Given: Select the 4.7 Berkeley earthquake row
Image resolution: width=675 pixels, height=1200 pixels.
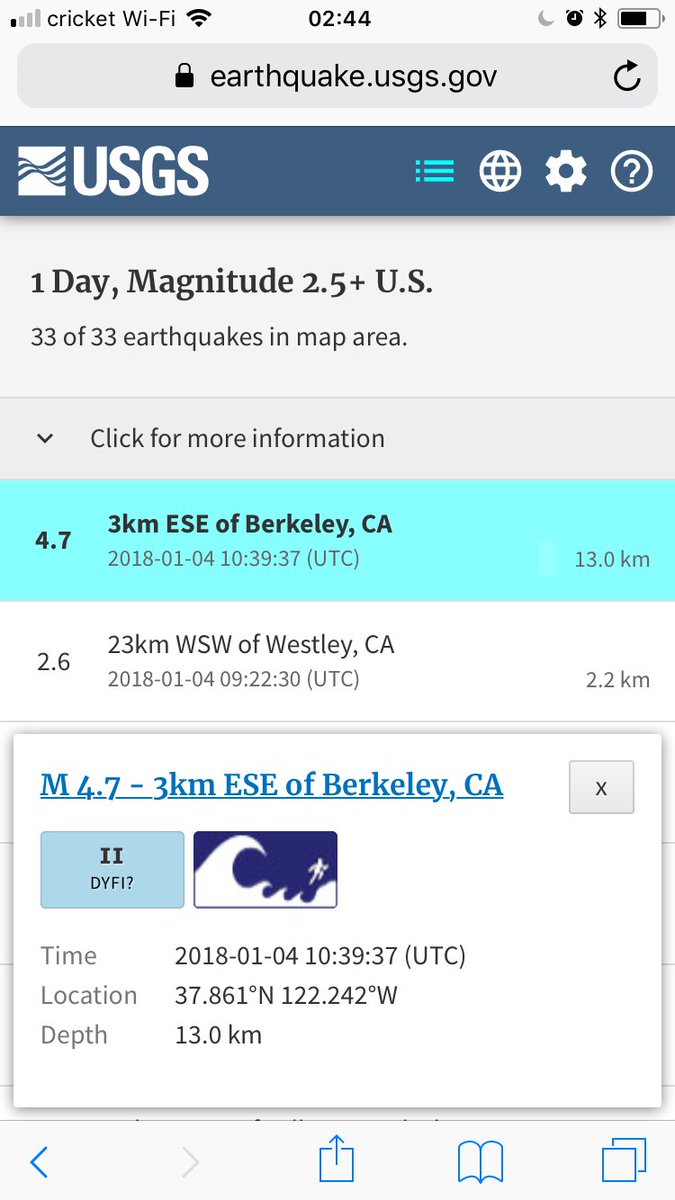Looking at the screenshot, I should [x=337, y=540].
